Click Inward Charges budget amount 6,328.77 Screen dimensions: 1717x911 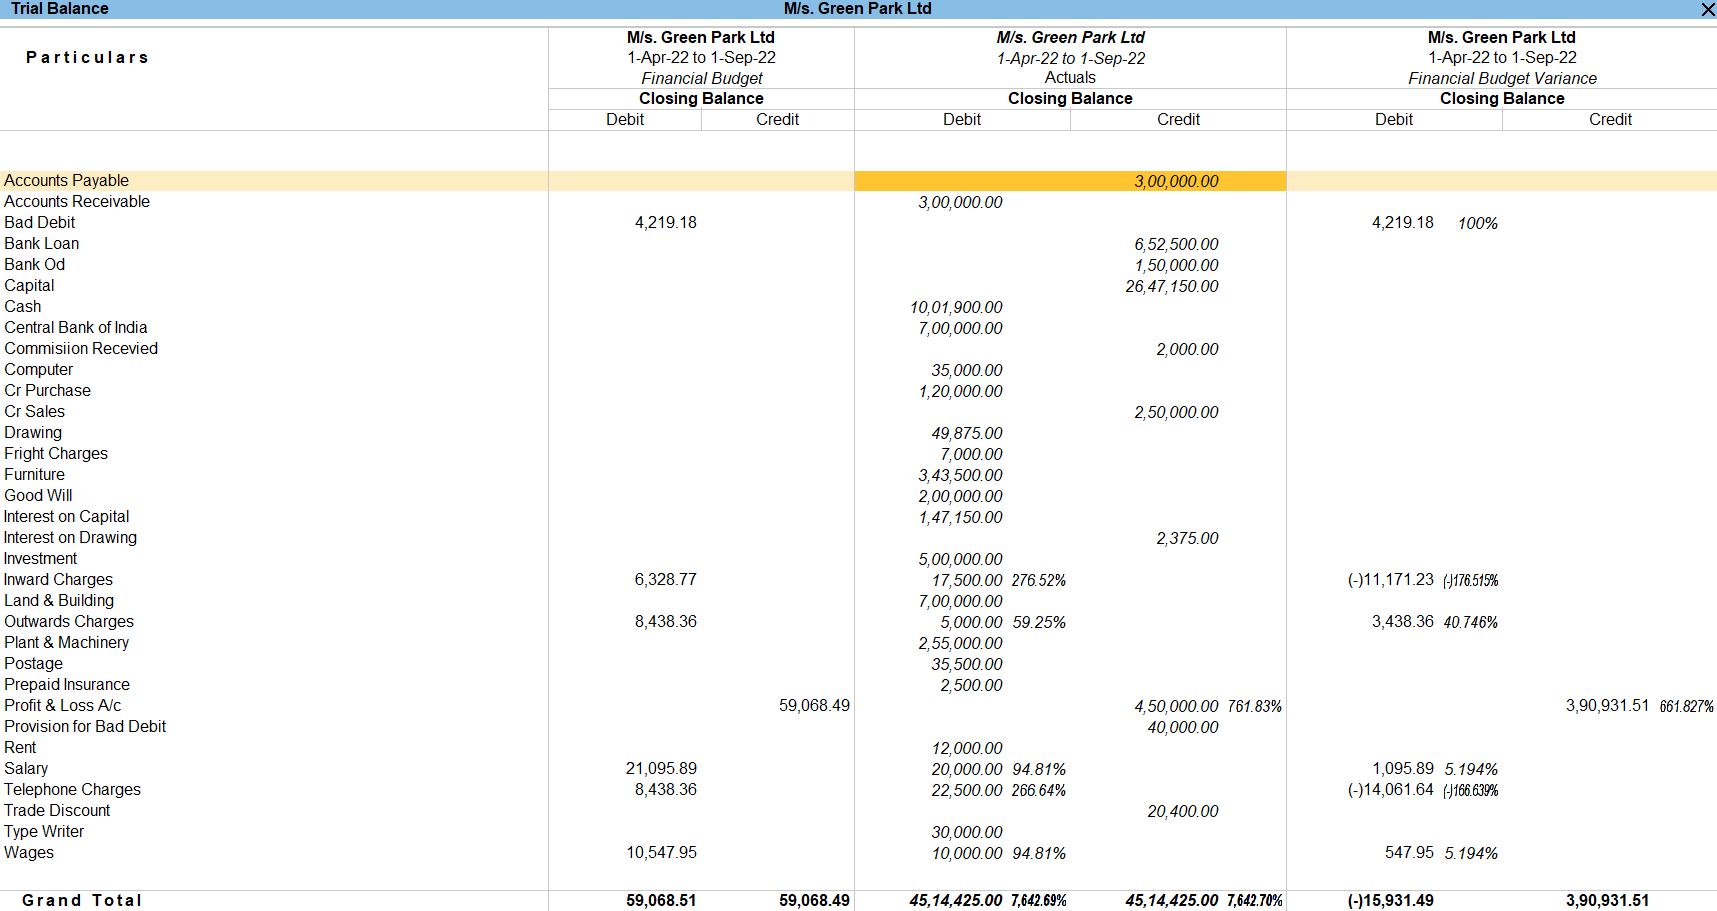click(665, 580)
